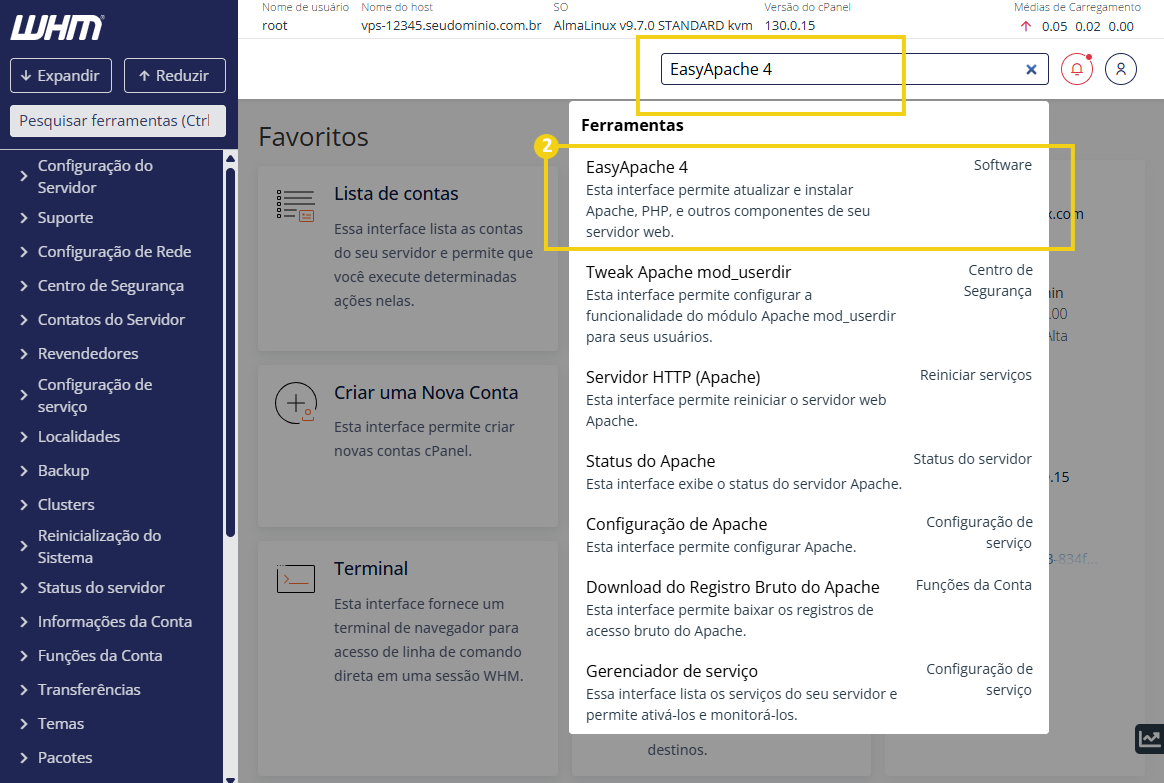Open the notification bell
The height and width of the screenshot is (783, 1164).
pyautogui.click(x=1078, y=69)
